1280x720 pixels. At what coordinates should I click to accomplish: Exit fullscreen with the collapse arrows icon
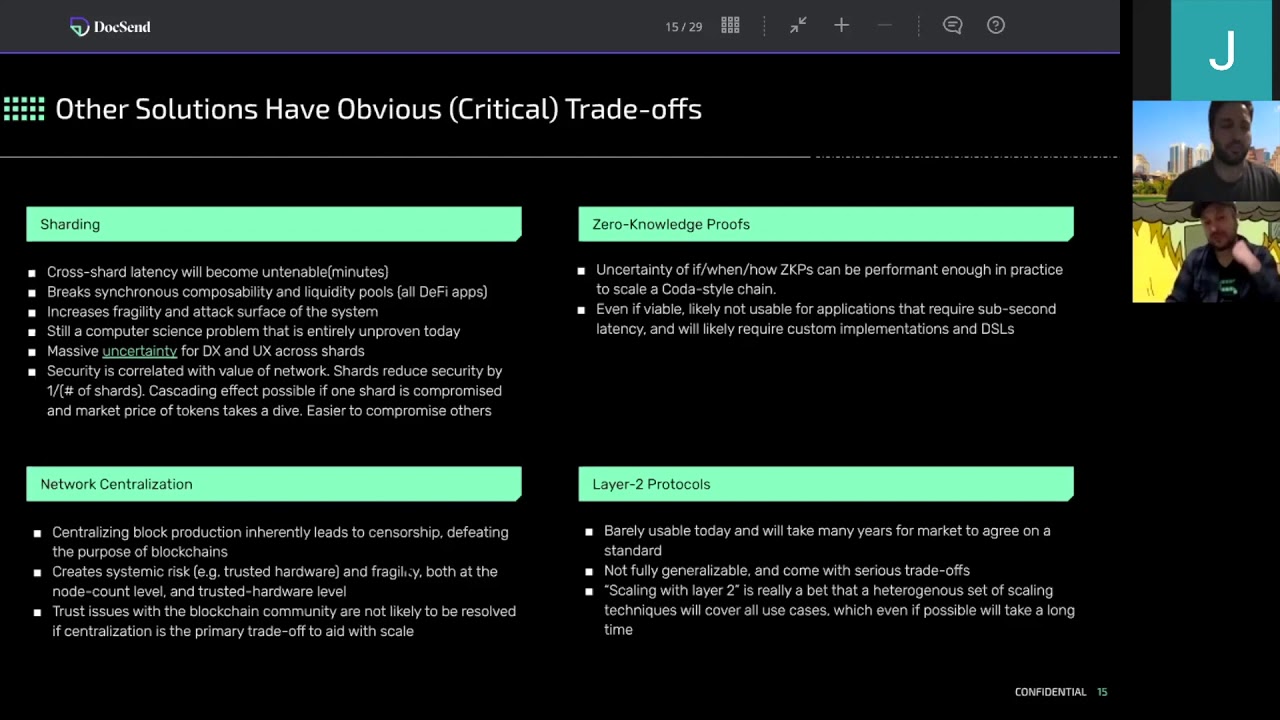pyautogui.click(x=798, y=26)
